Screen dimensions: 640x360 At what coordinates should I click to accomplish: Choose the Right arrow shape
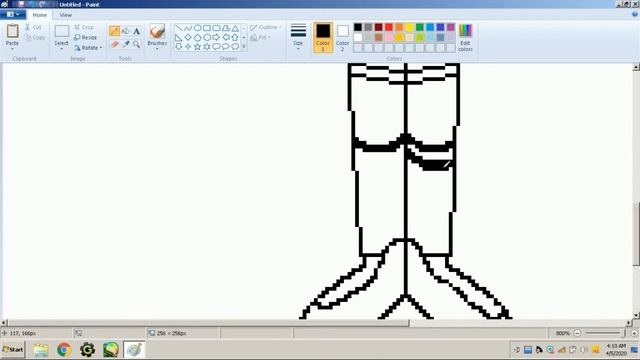tap(216, 38)
